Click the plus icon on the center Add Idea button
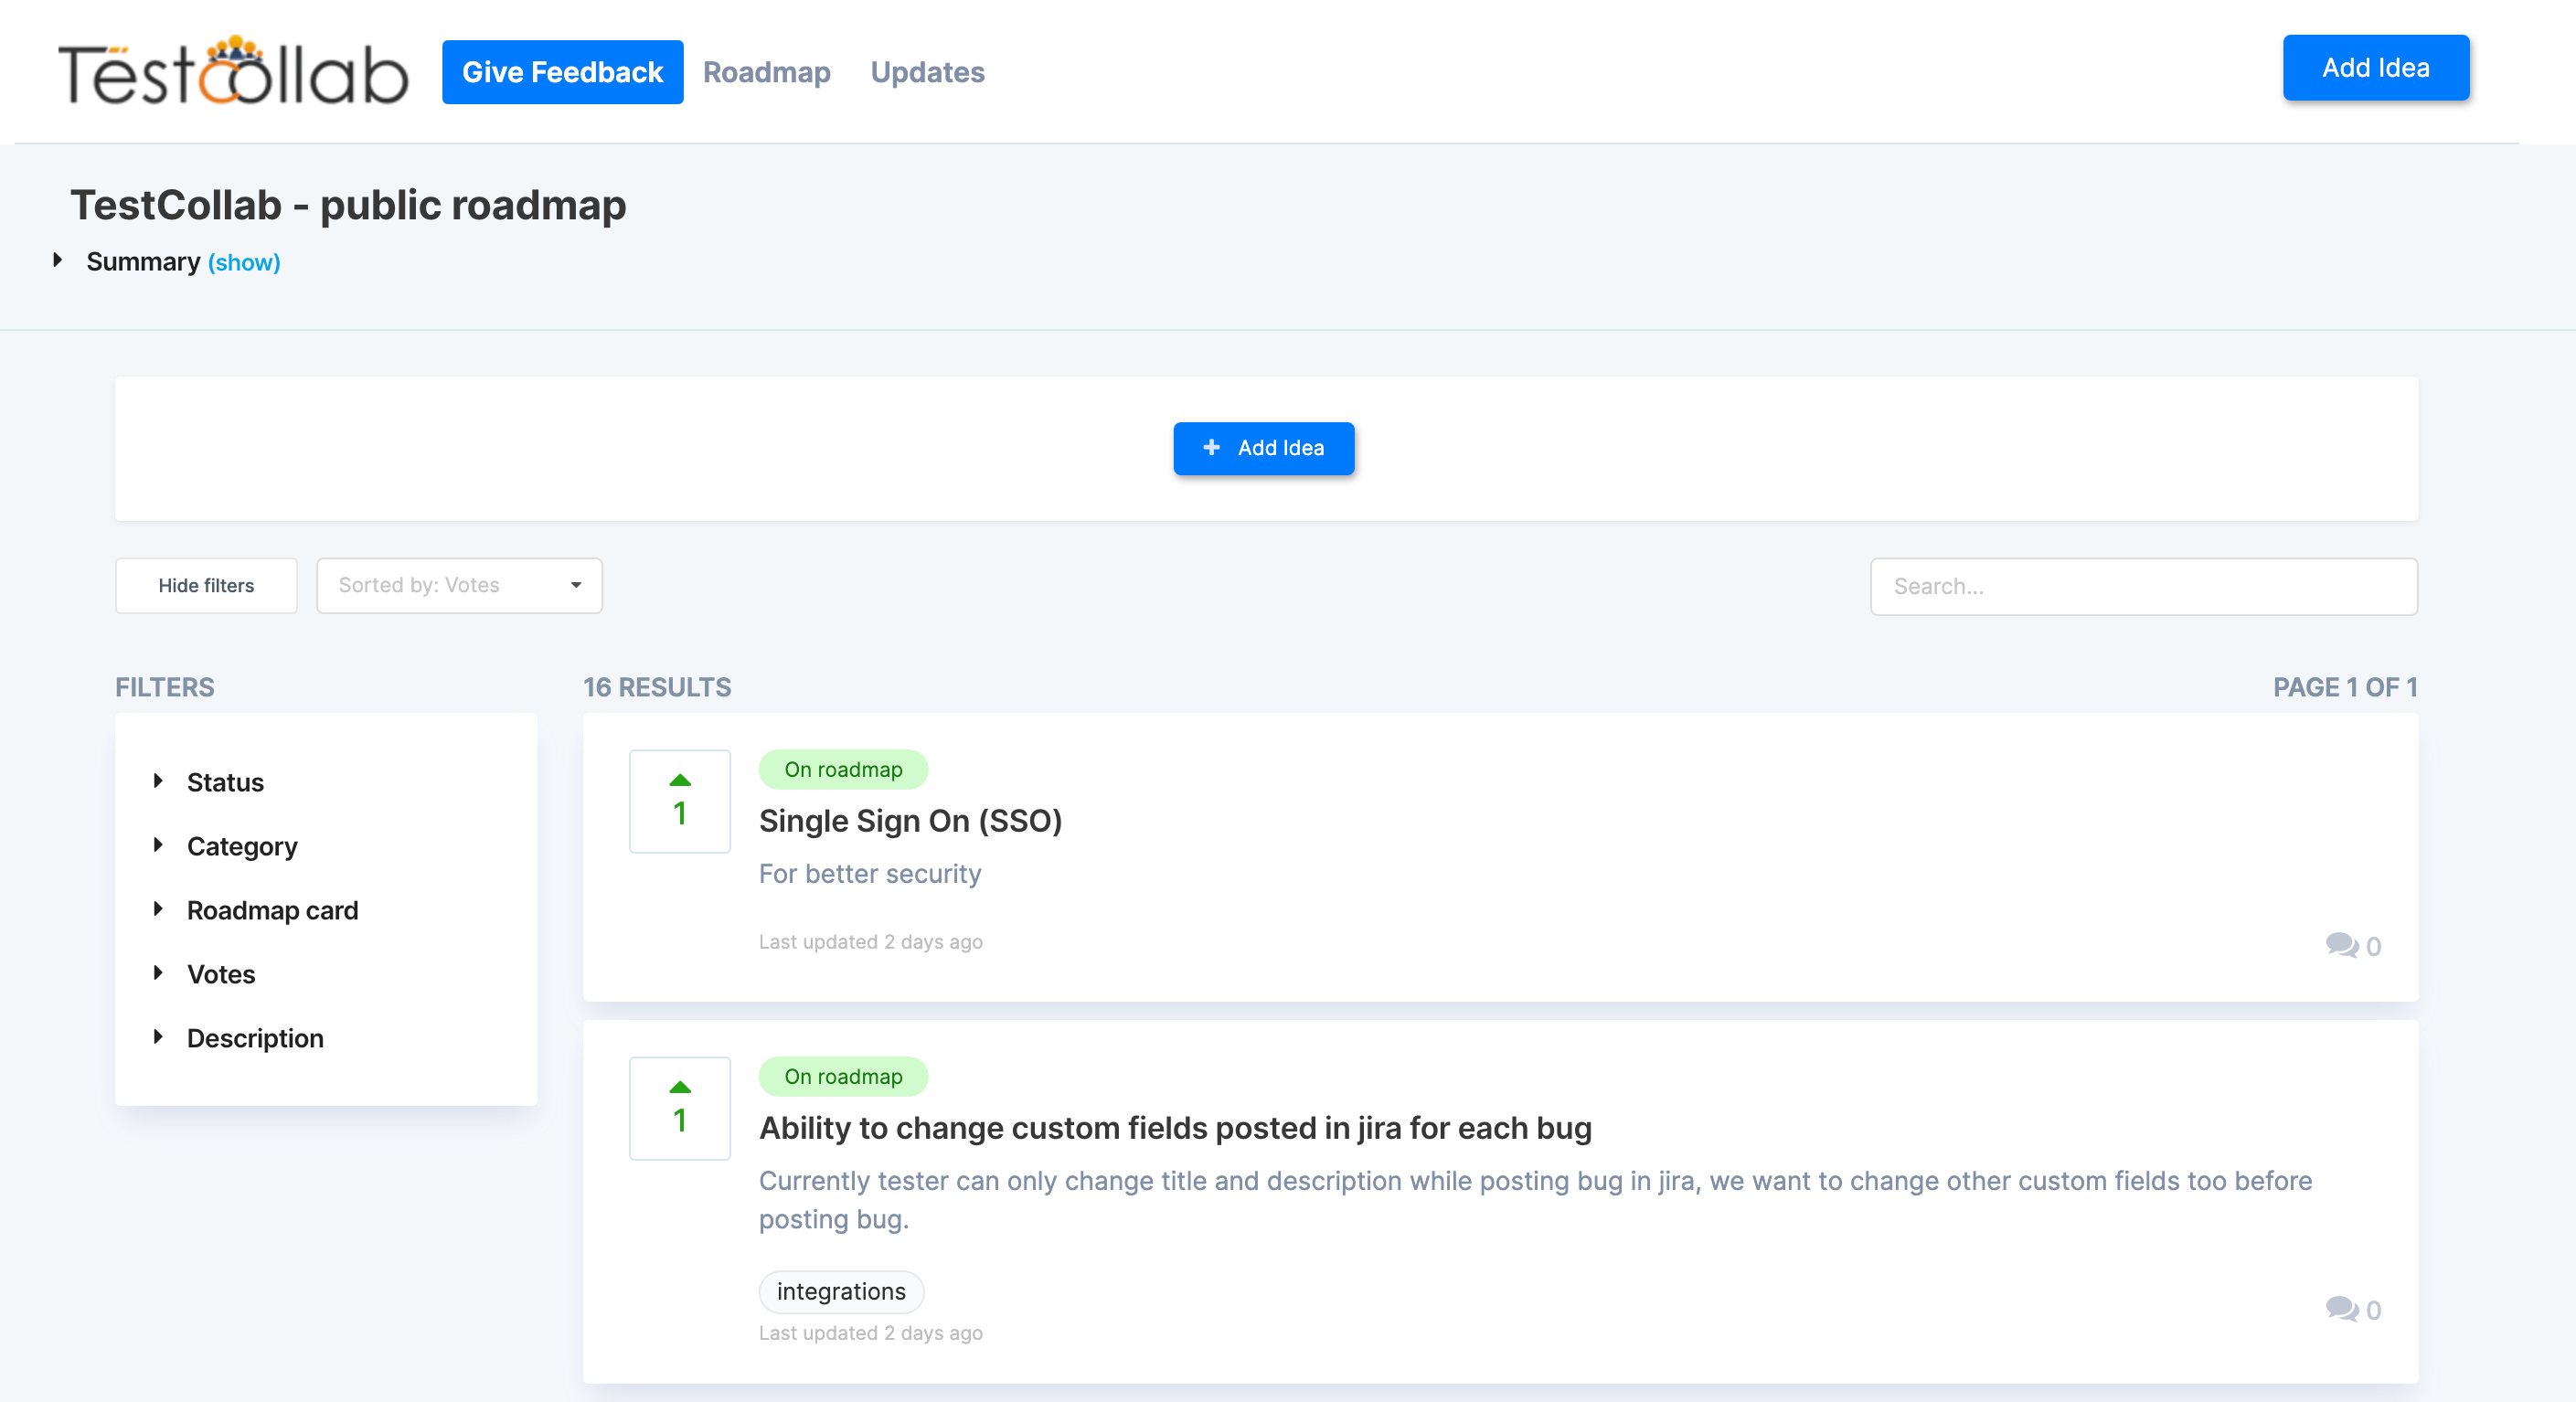 click(1211, 448)
